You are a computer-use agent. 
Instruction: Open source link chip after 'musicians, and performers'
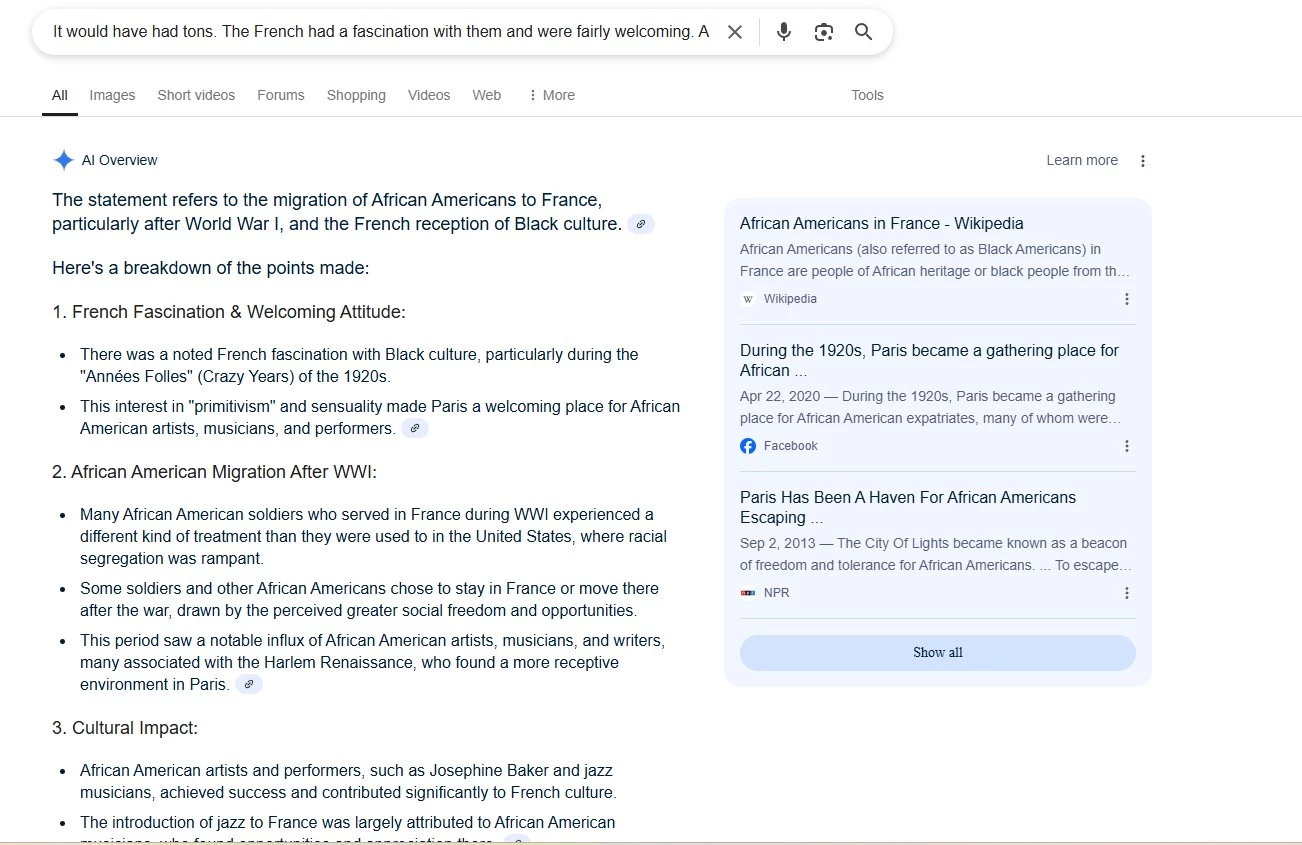415,428
